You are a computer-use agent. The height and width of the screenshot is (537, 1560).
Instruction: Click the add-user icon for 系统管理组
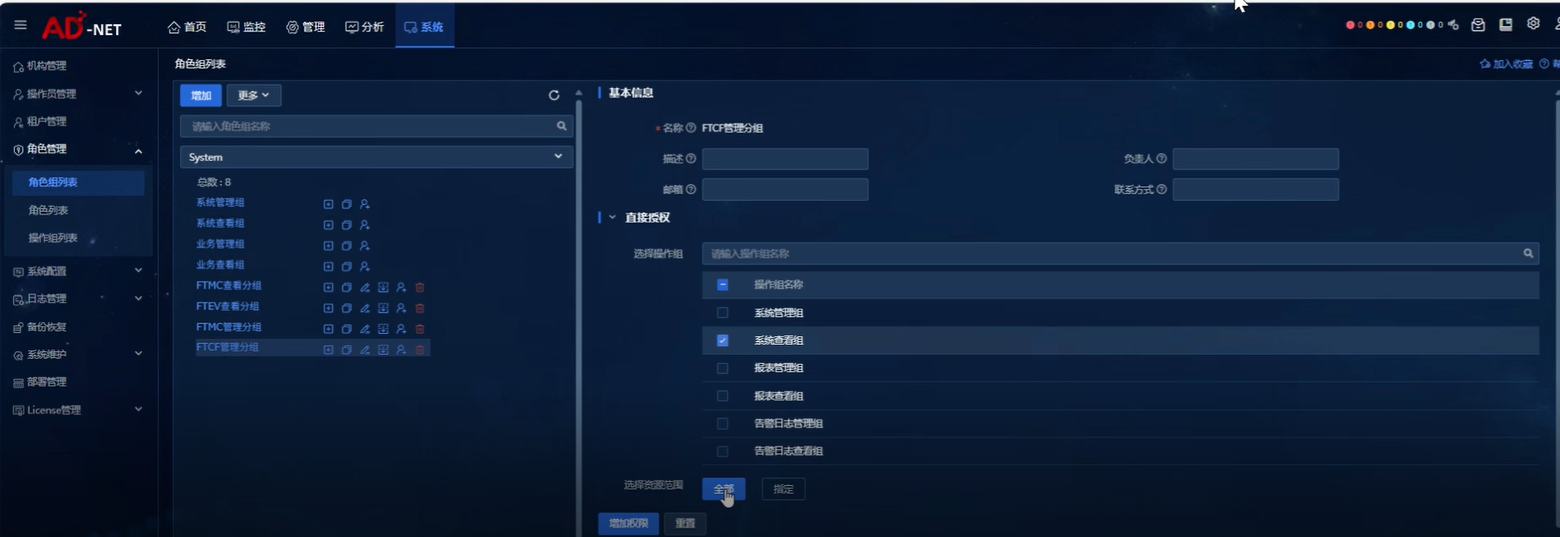(x=365, y=204)
